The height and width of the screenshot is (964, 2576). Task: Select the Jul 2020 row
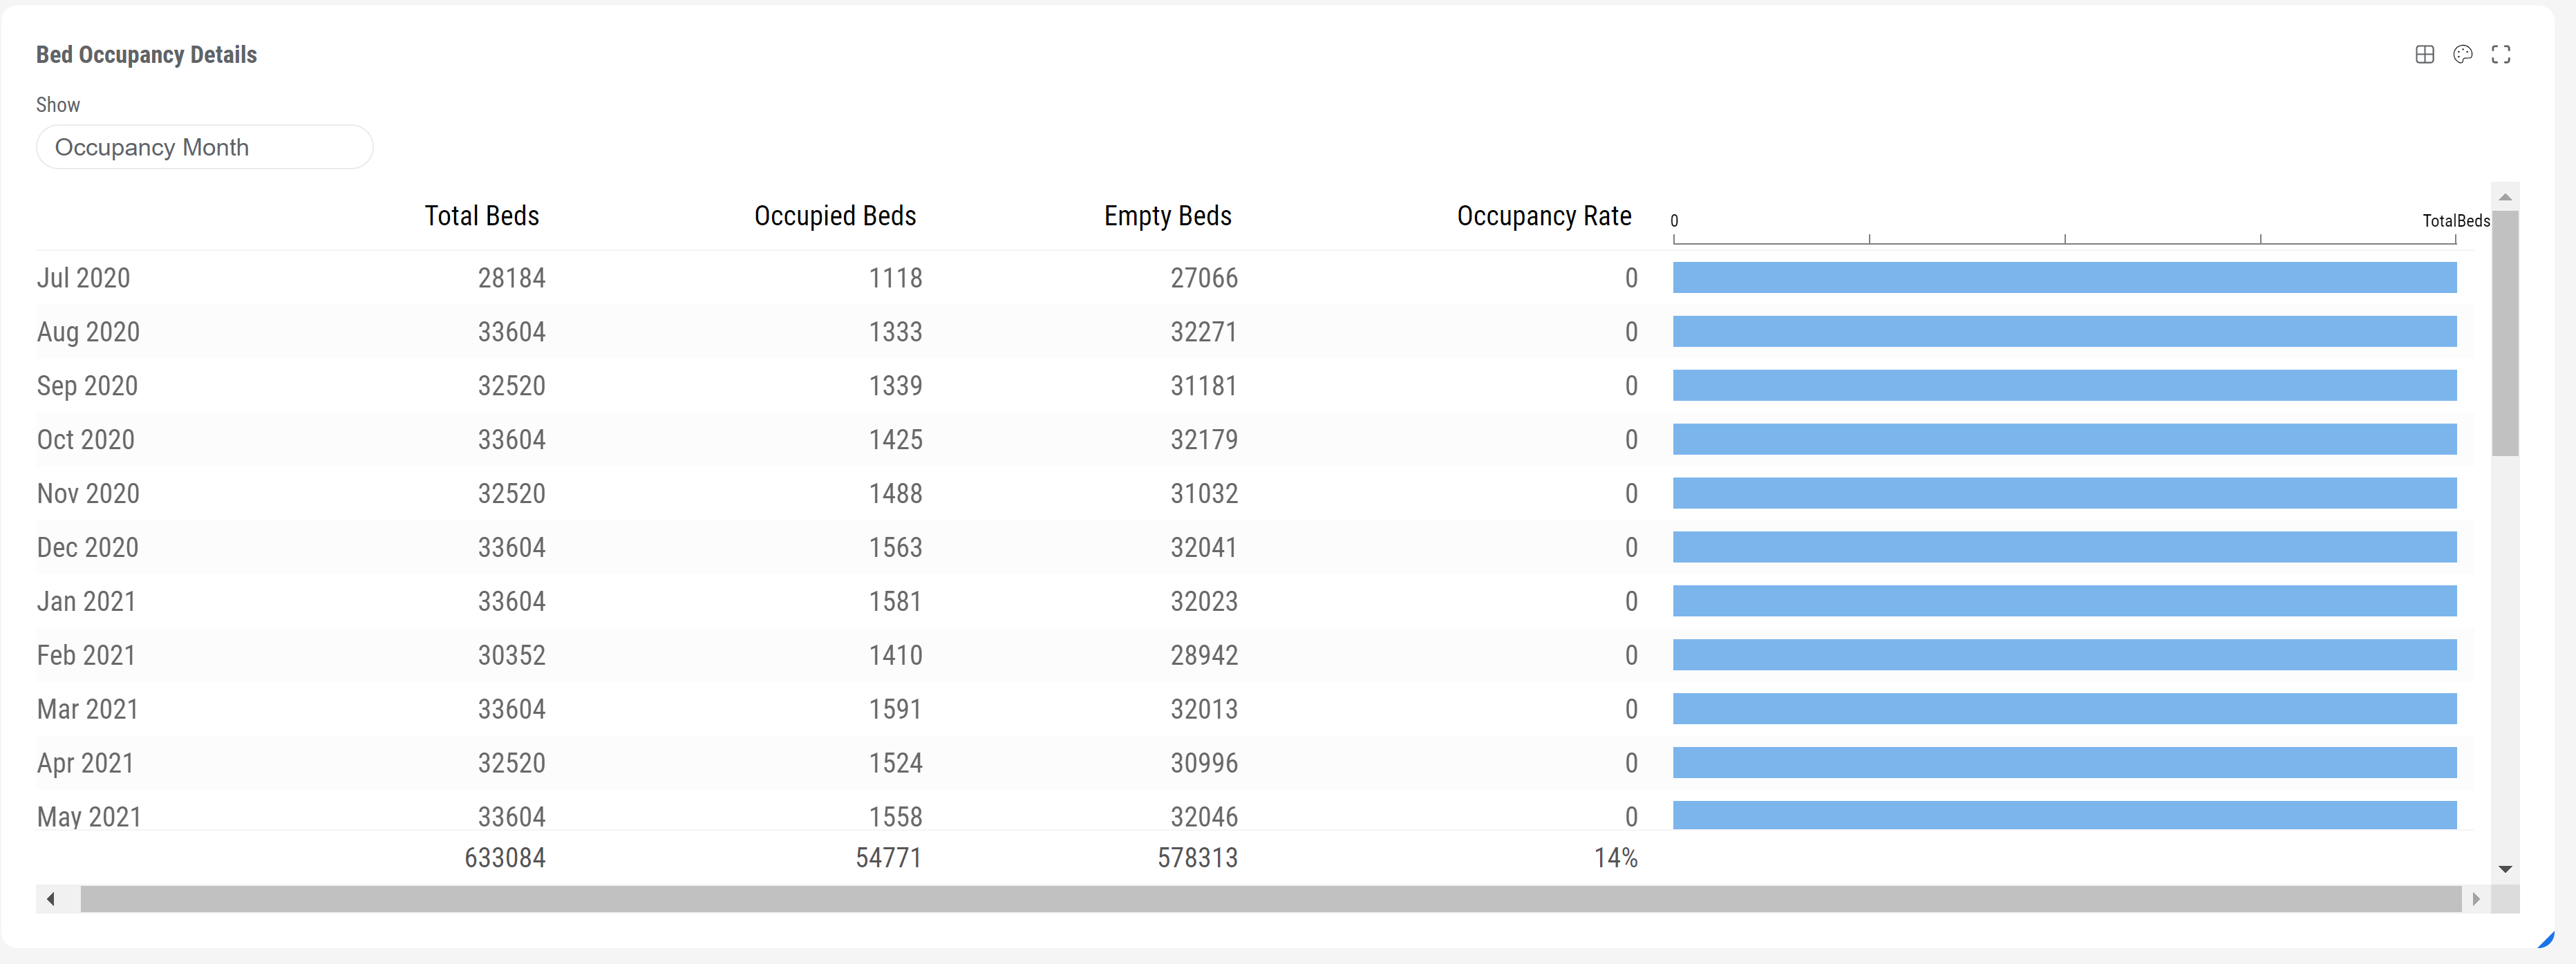pyautogui.click(x=84, y=277)
